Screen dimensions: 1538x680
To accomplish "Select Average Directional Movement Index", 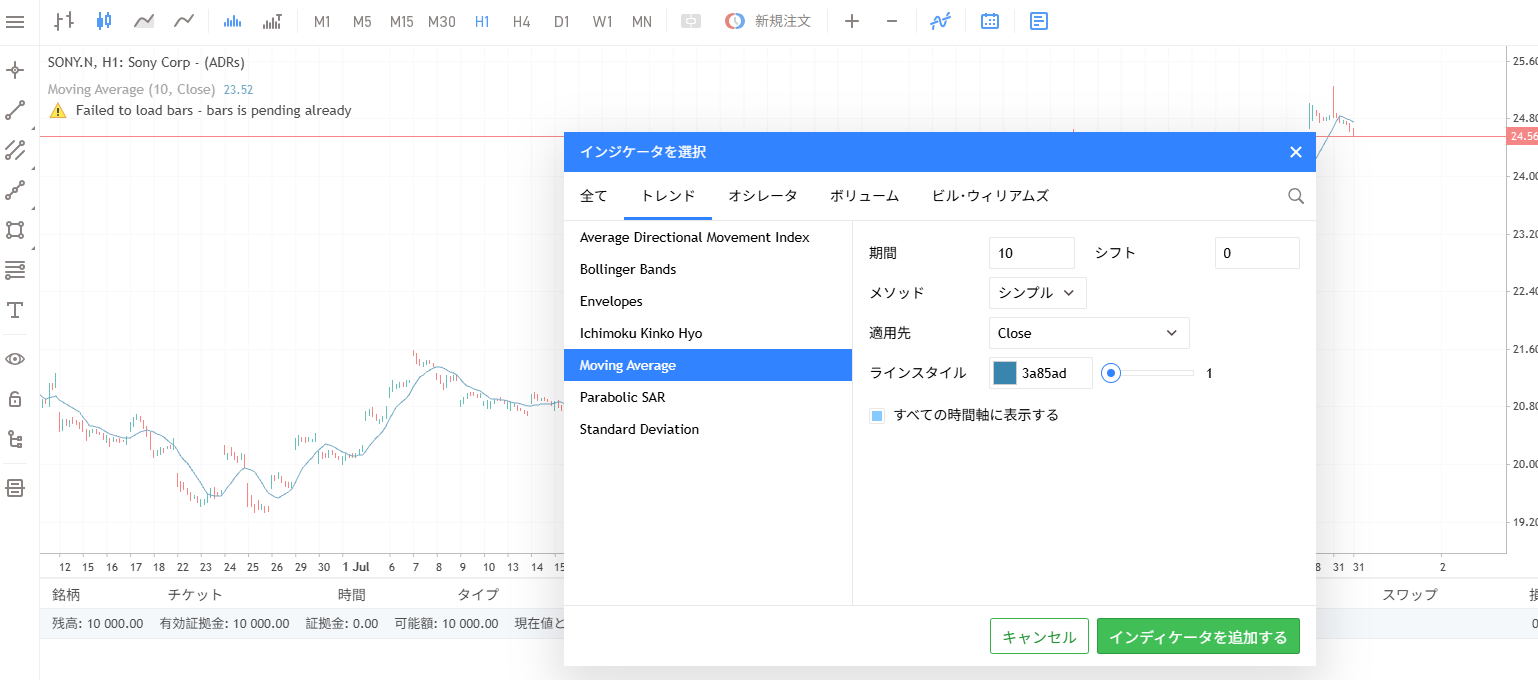I will pyautogui.click(x=708, y=237).
